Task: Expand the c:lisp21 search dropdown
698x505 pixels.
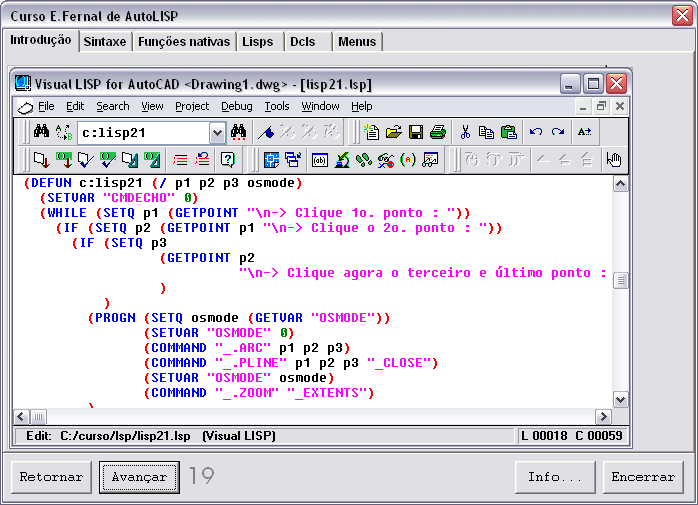Action: (x=217, y=133)
